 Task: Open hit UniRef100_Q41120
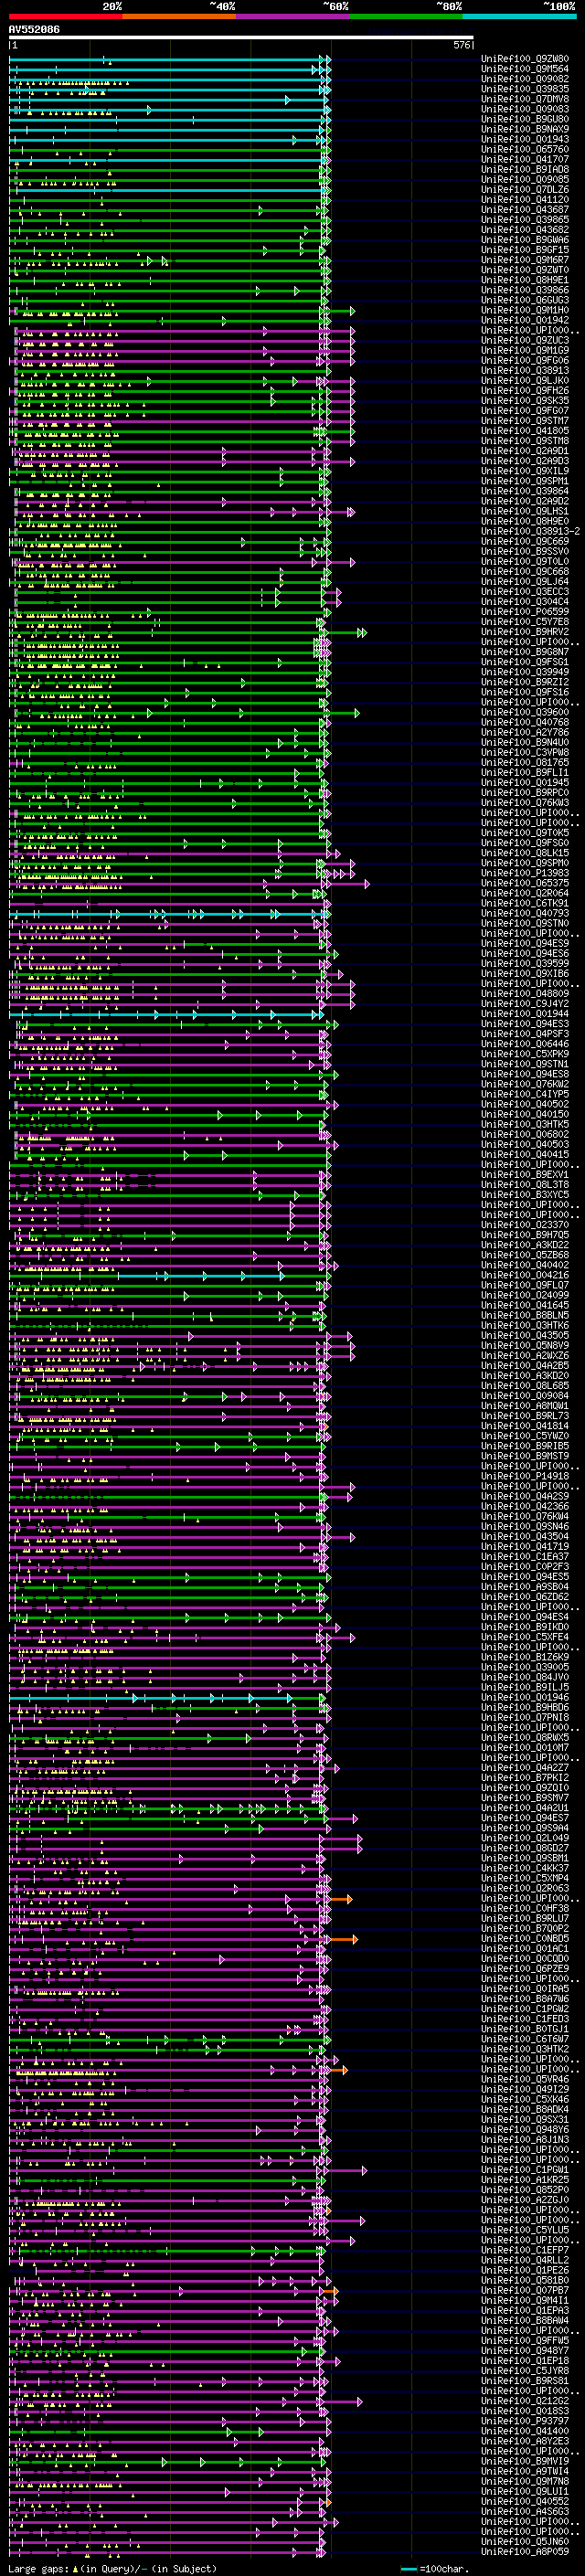(x=525, y=199)
